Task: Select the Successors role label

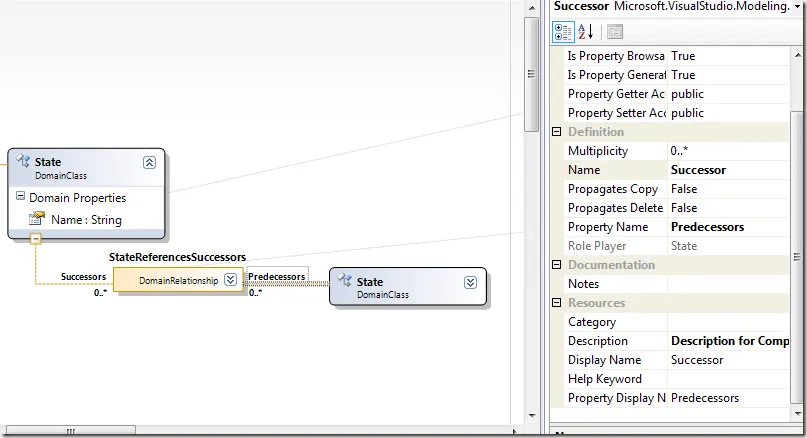Action: 83,276
